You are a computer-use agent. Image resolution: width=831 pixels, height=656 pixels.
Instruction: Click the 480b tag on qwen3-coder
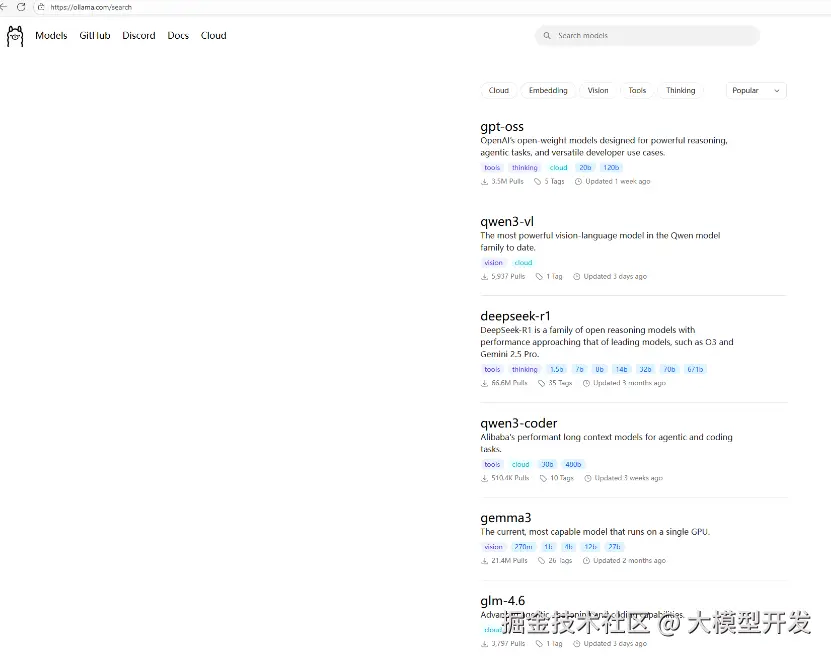[x=573, y=464]
